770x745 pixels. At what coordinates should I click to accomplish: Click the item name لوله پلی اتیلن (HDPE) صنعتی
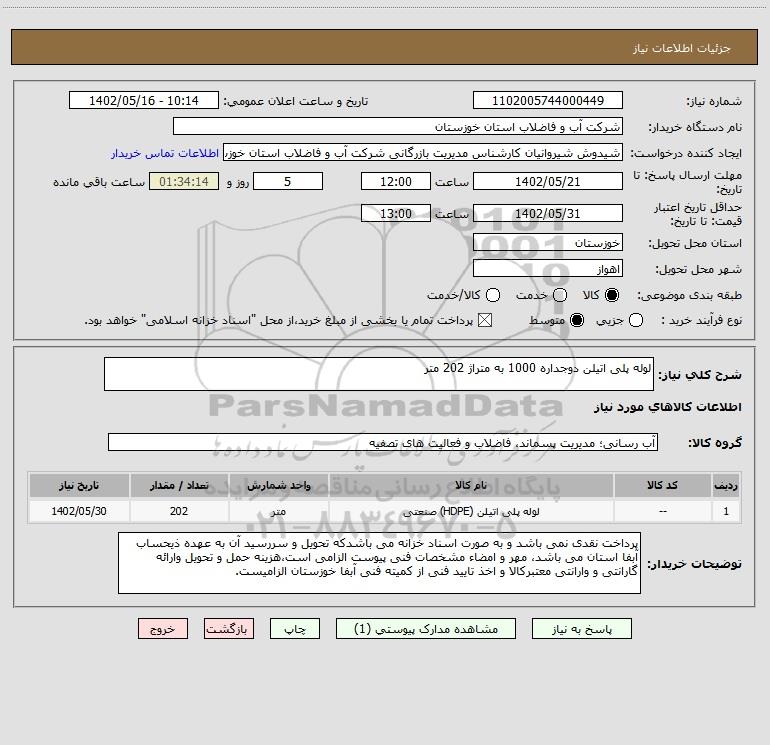(x=471, y=511)
